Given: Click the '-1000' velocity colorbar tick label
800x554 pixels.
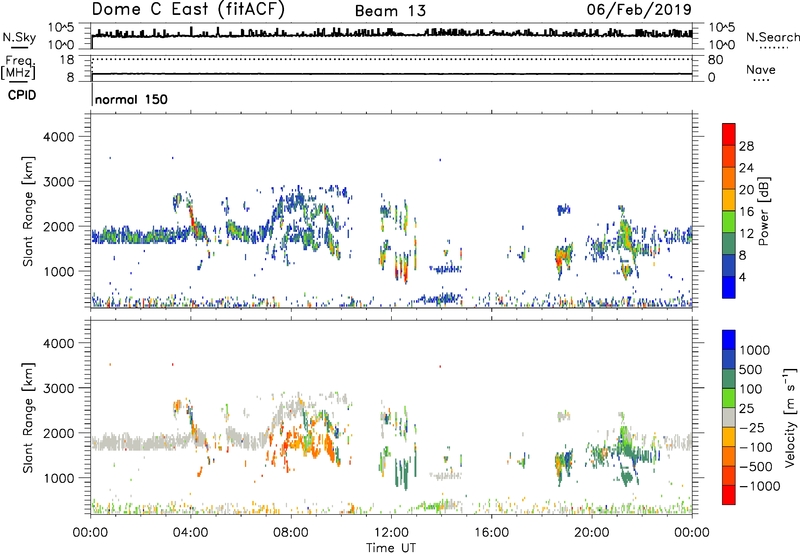Looking at the screenshot, I should 759,486.
